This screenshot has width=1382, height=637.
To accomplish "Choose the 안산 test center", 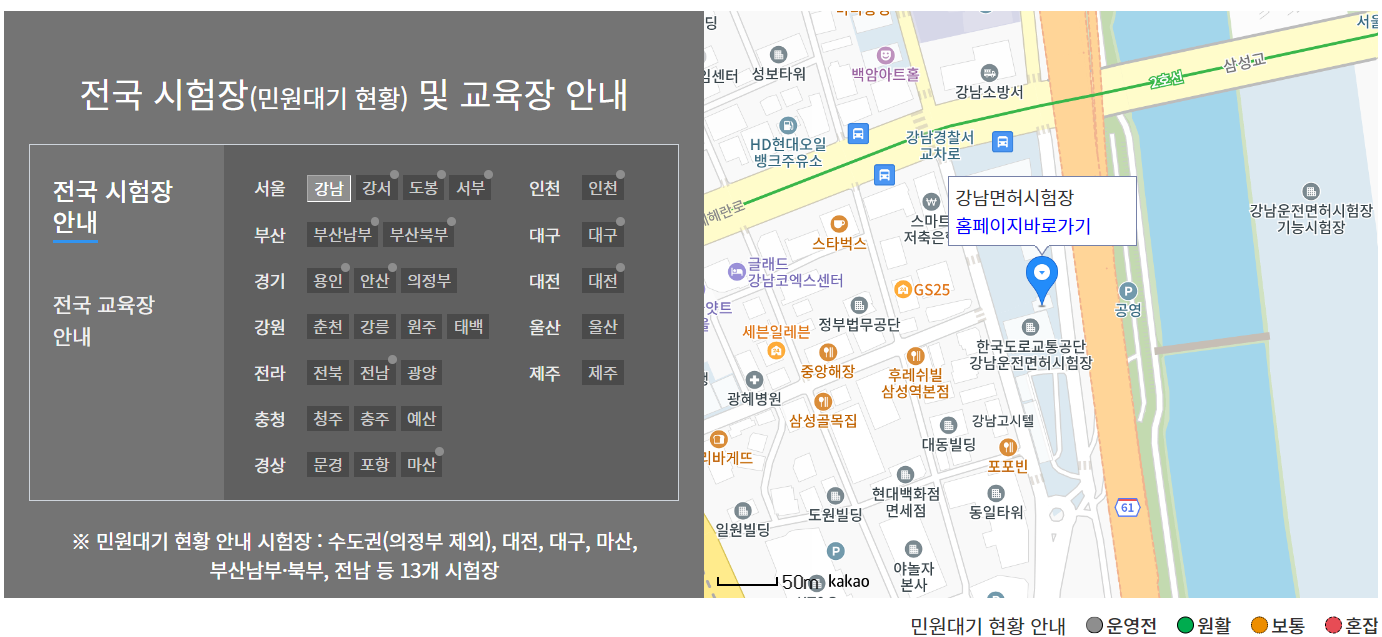I will [375, 281].
